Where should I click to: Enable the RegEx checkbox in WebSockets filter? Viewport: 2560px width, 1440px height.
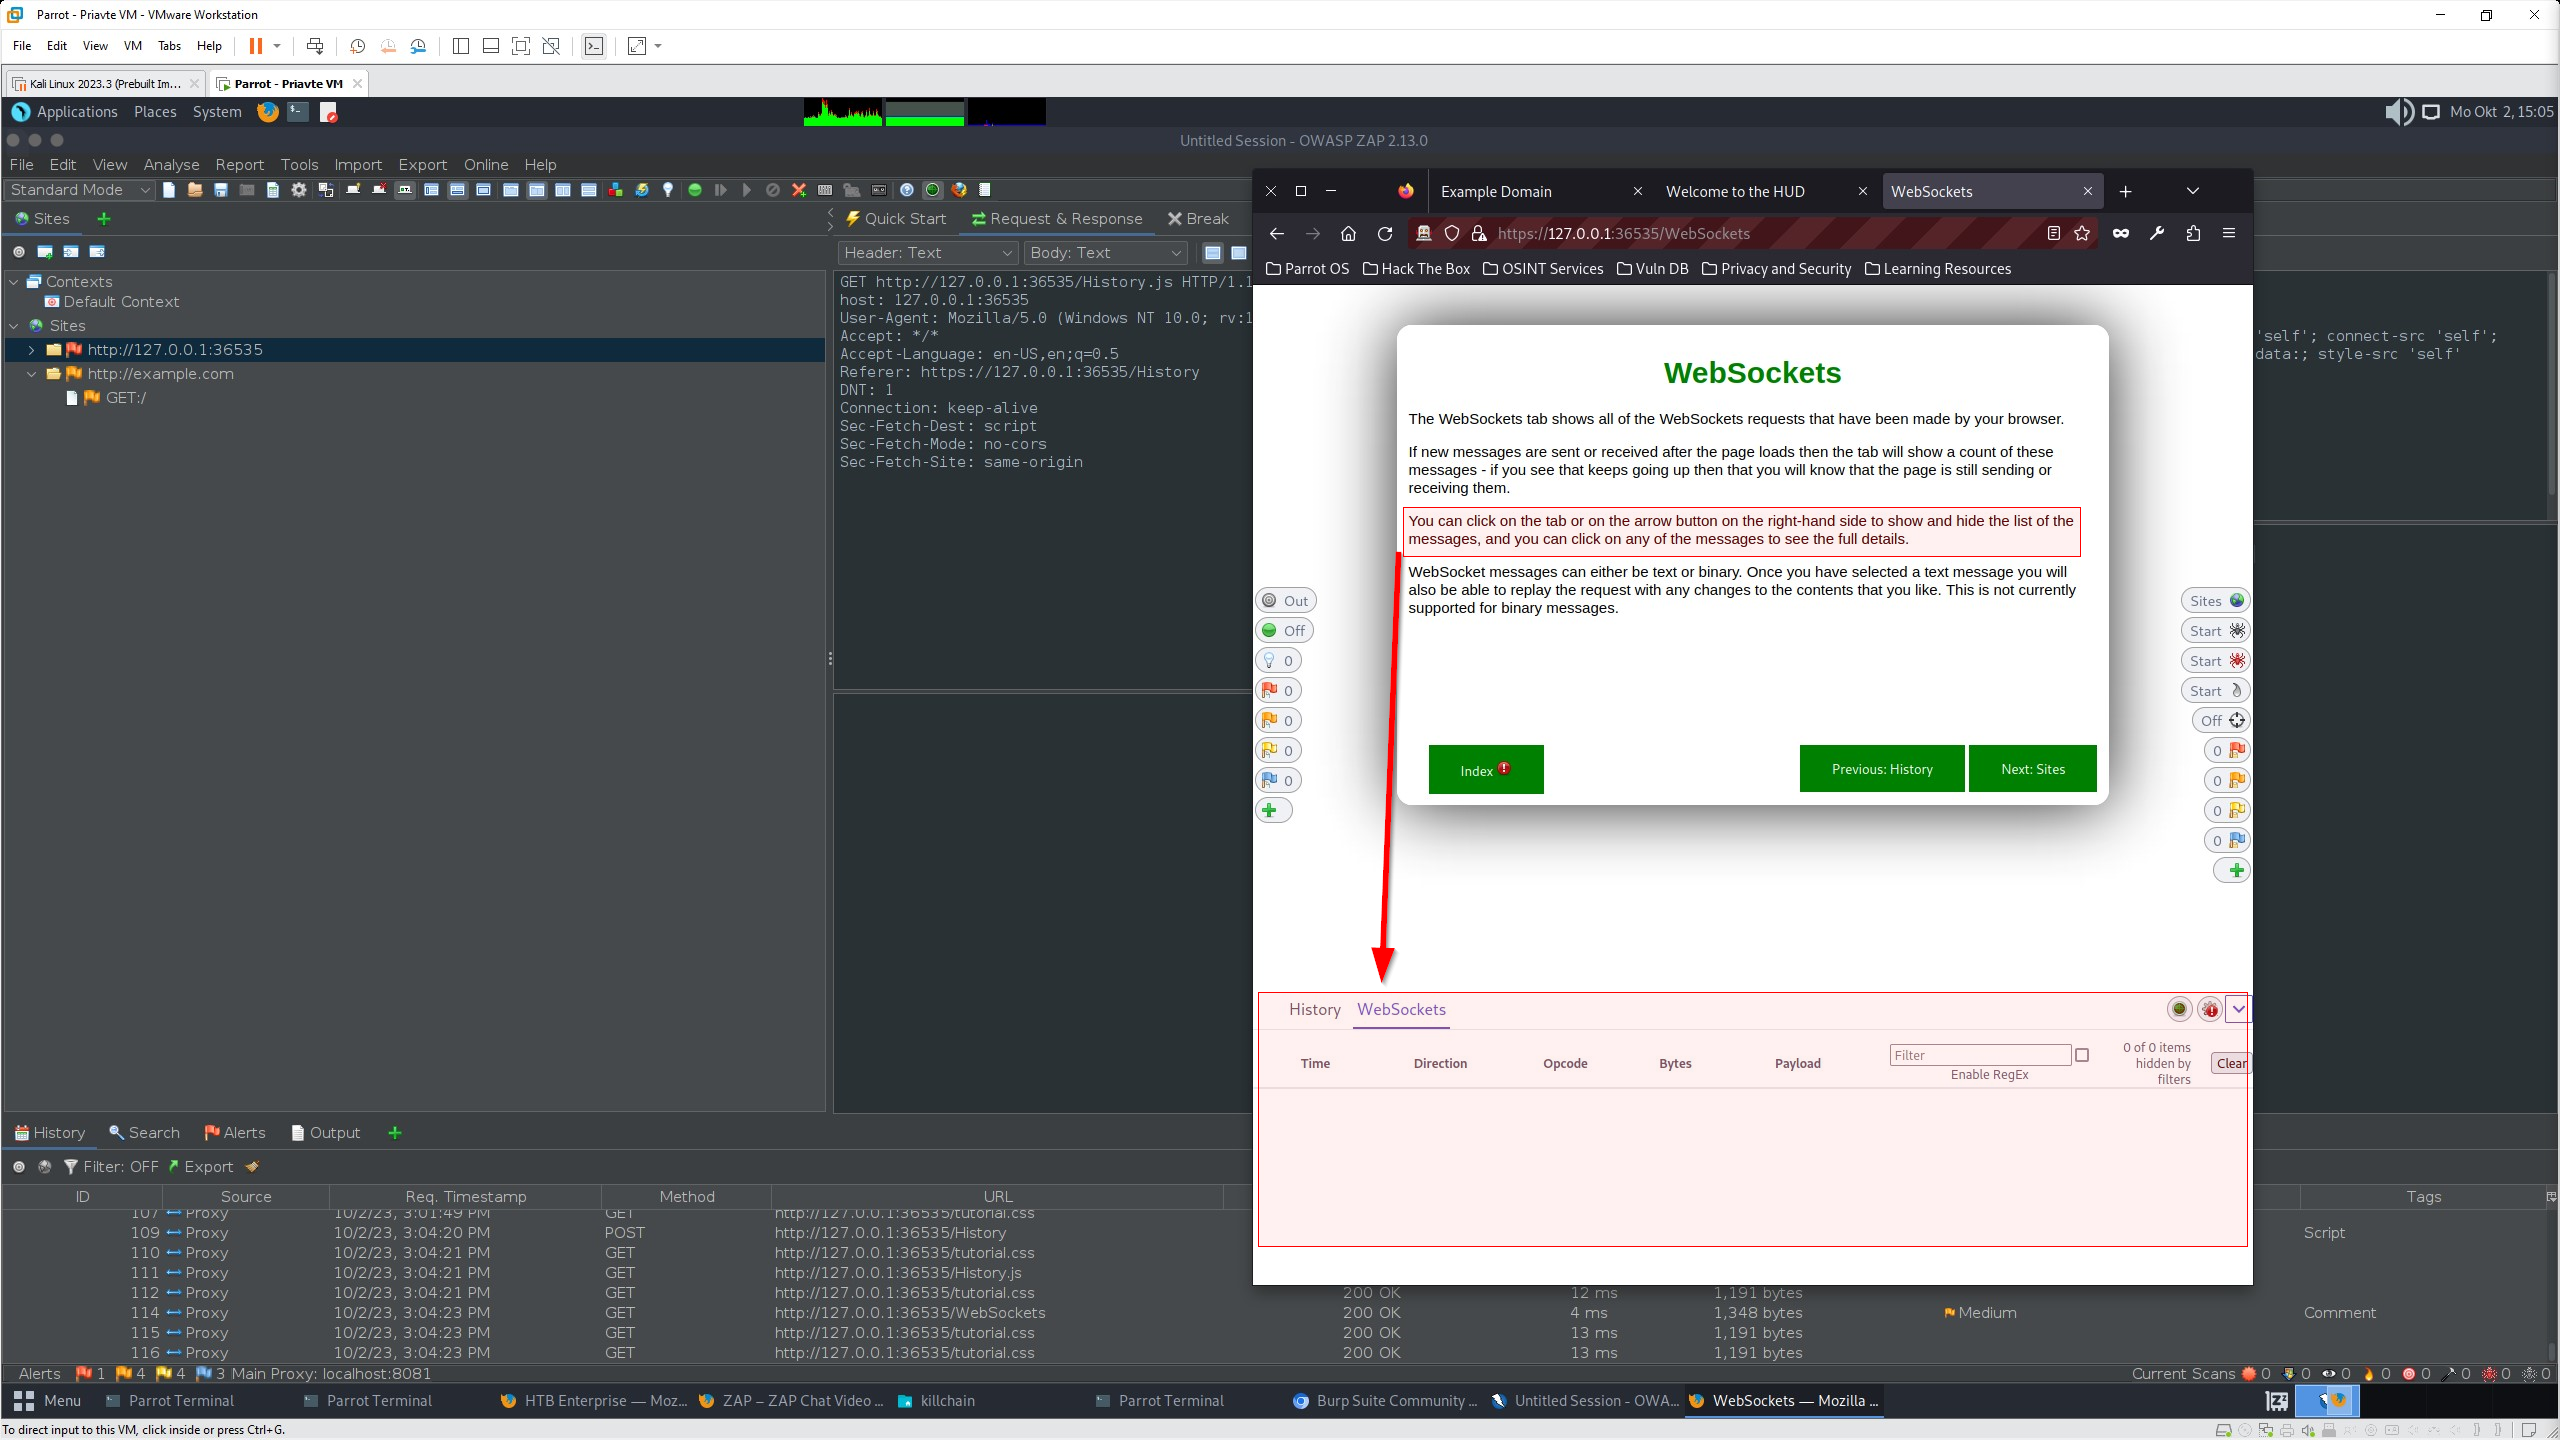tap(2082, 1055)
